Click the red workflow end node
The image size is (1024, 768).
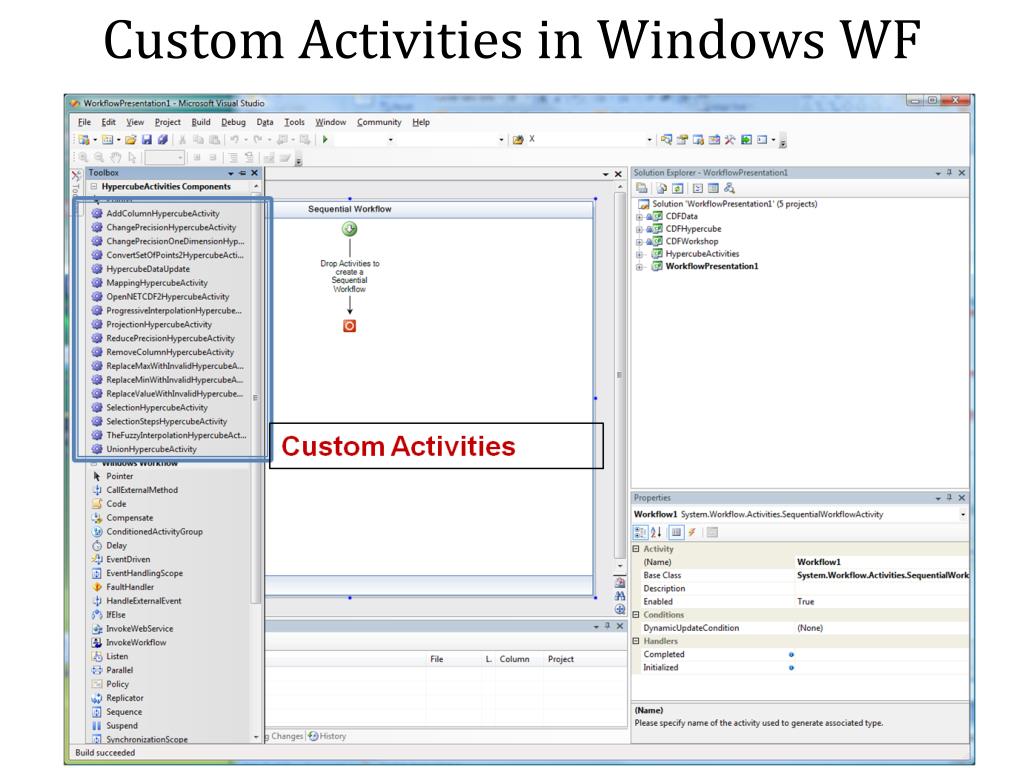349,326
